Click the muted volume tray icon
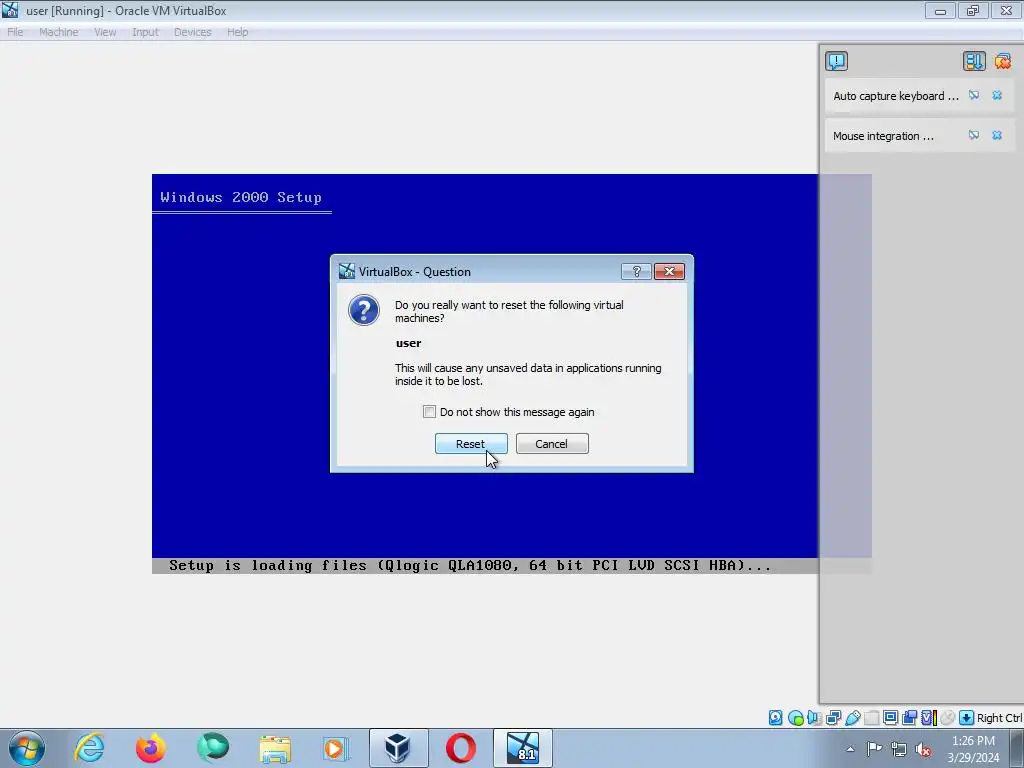The width and height of the screenshot is (1024, 768). click(923, 749)
